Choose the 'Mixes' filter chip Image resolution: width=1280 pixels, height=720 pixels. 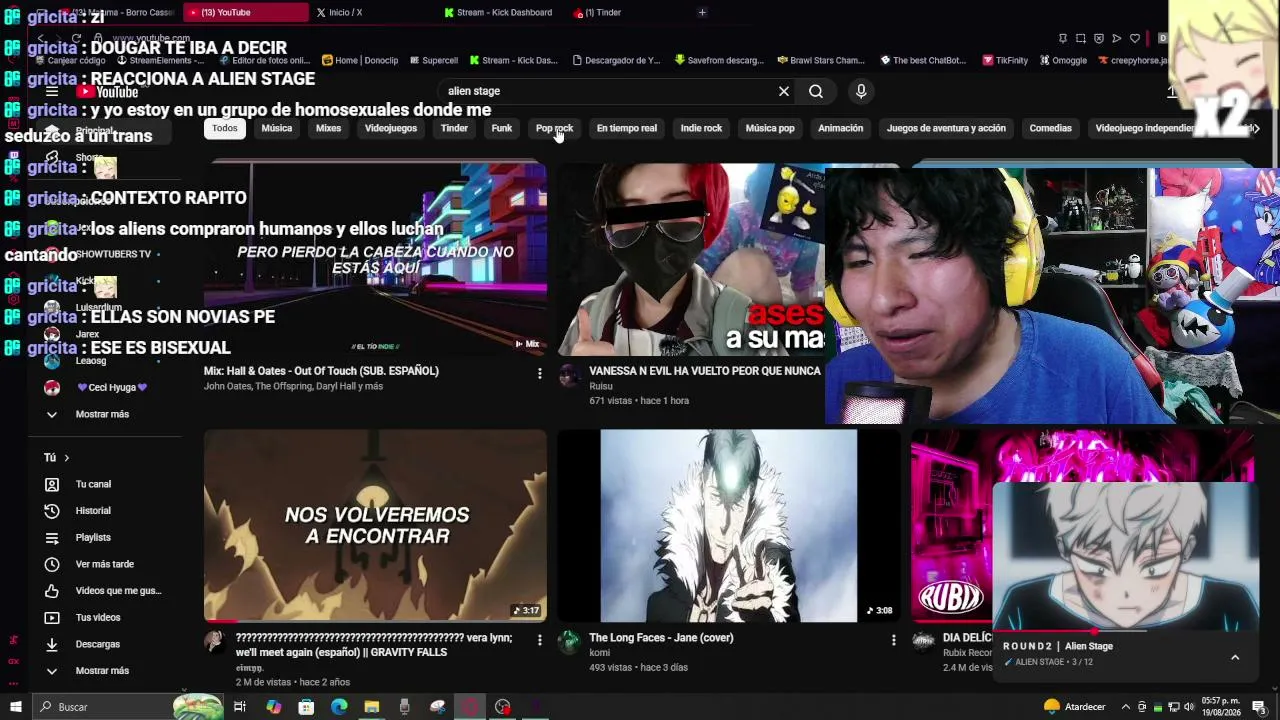328,128
